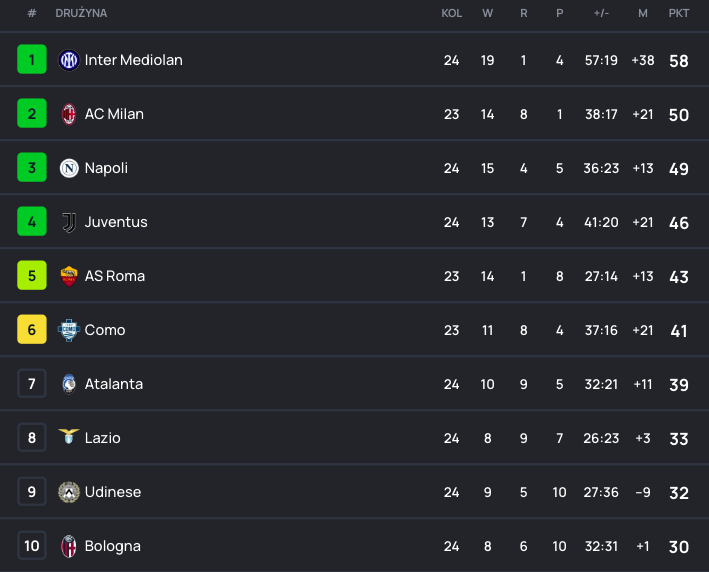Click the Lazio eagle crest
This screenshot has width=709, height=572.
pyautogui.click(x=69, y=436)
